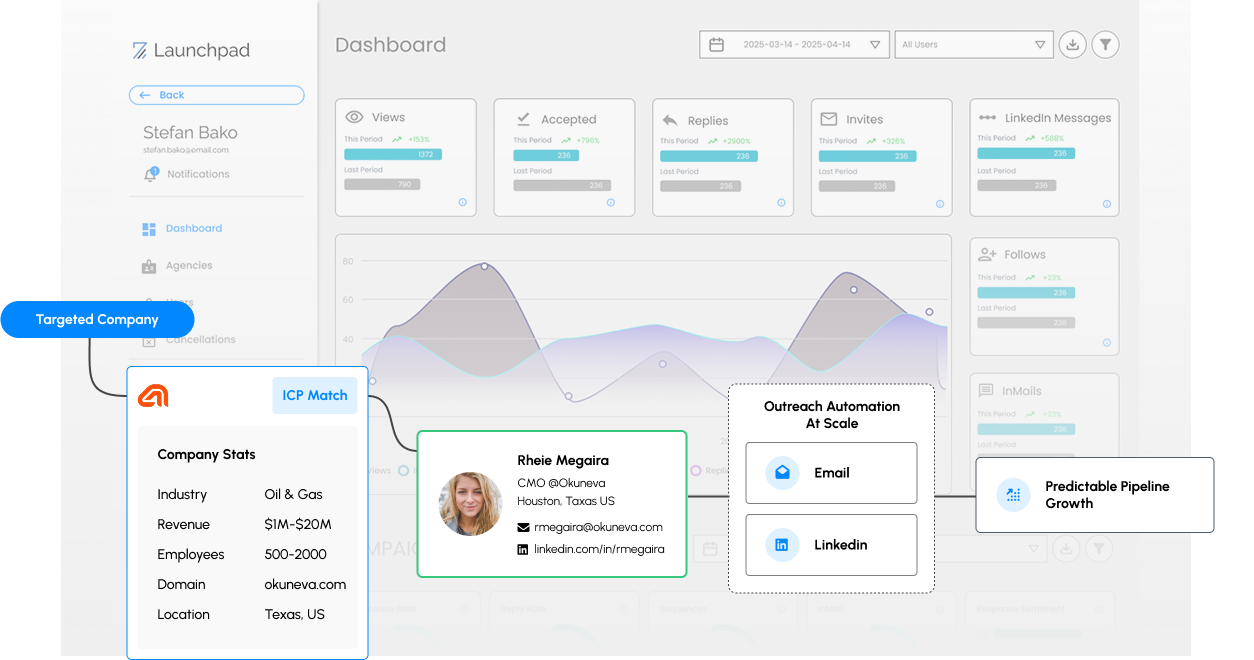
Task: Click the download icon button
Action: point(1072,45)
